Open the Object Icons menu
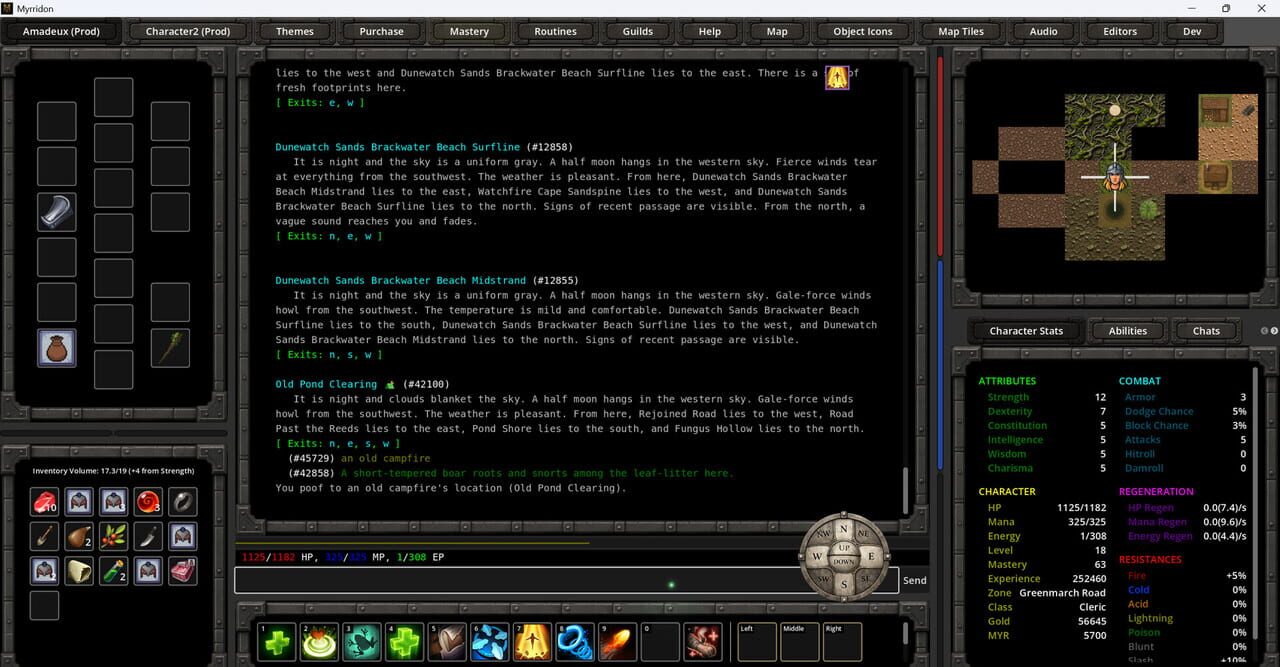 point(863,31)
